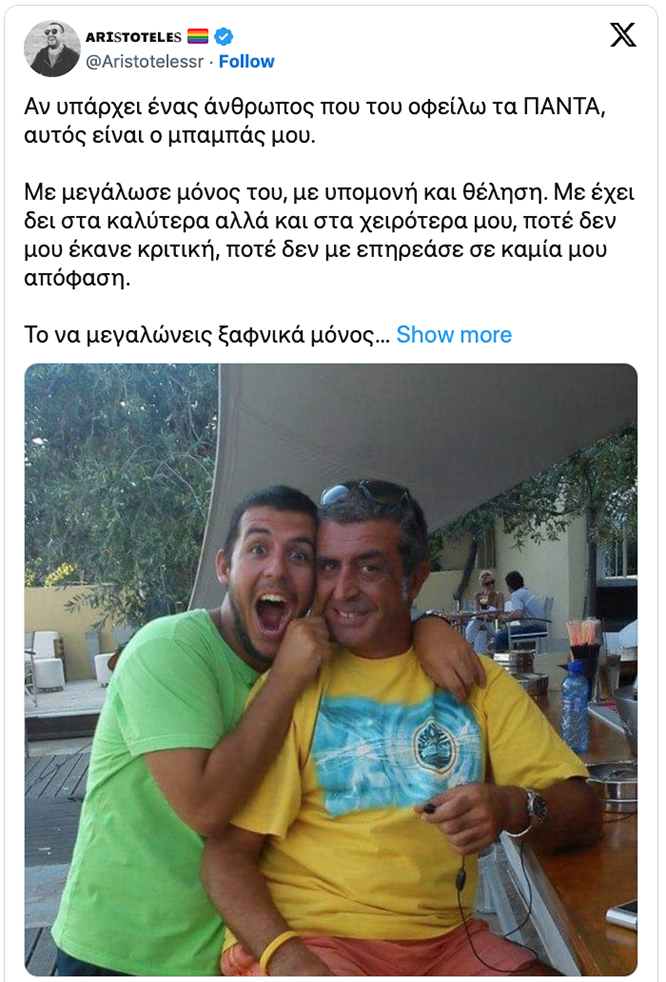Open the author's profile avatar
This screenshot has height=982, width=666.
[52, 49]
